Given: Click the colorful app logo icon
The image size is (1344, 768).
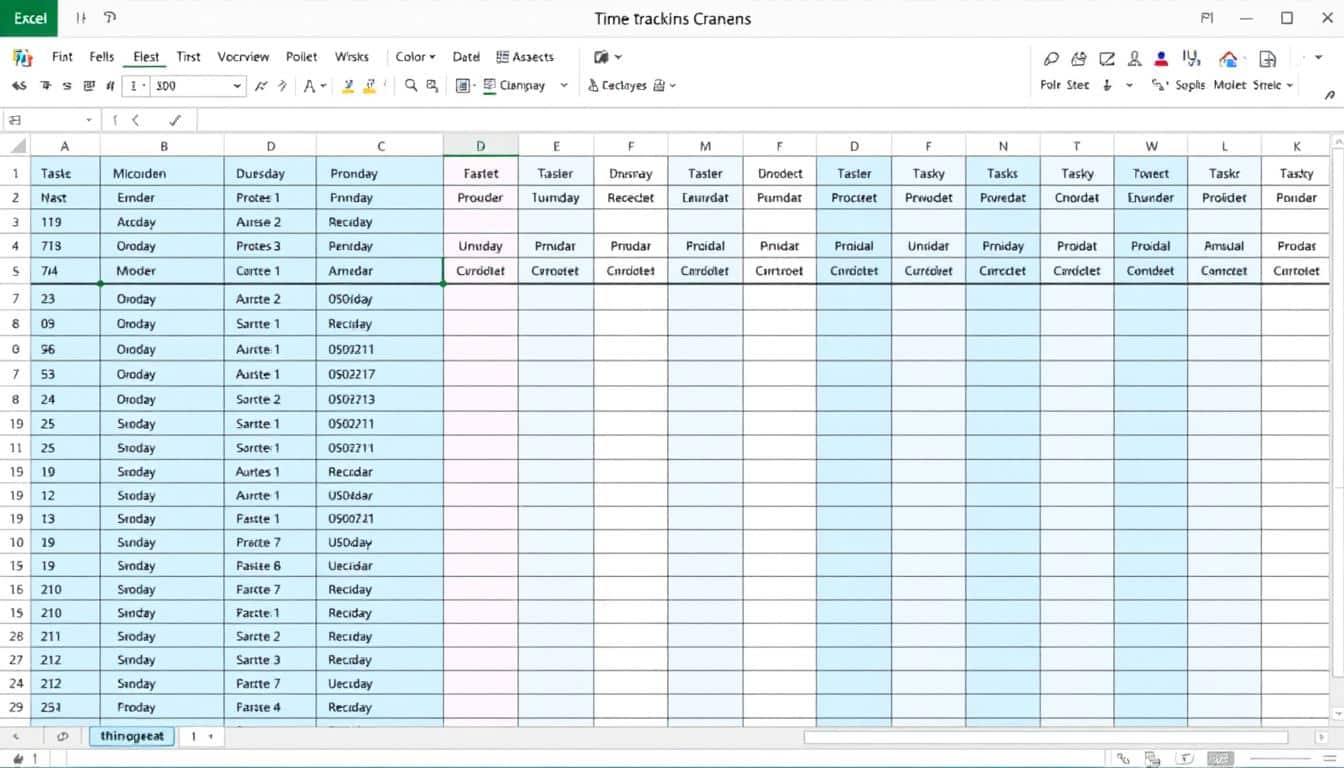Looking at the screenshot, I should 22,57.
